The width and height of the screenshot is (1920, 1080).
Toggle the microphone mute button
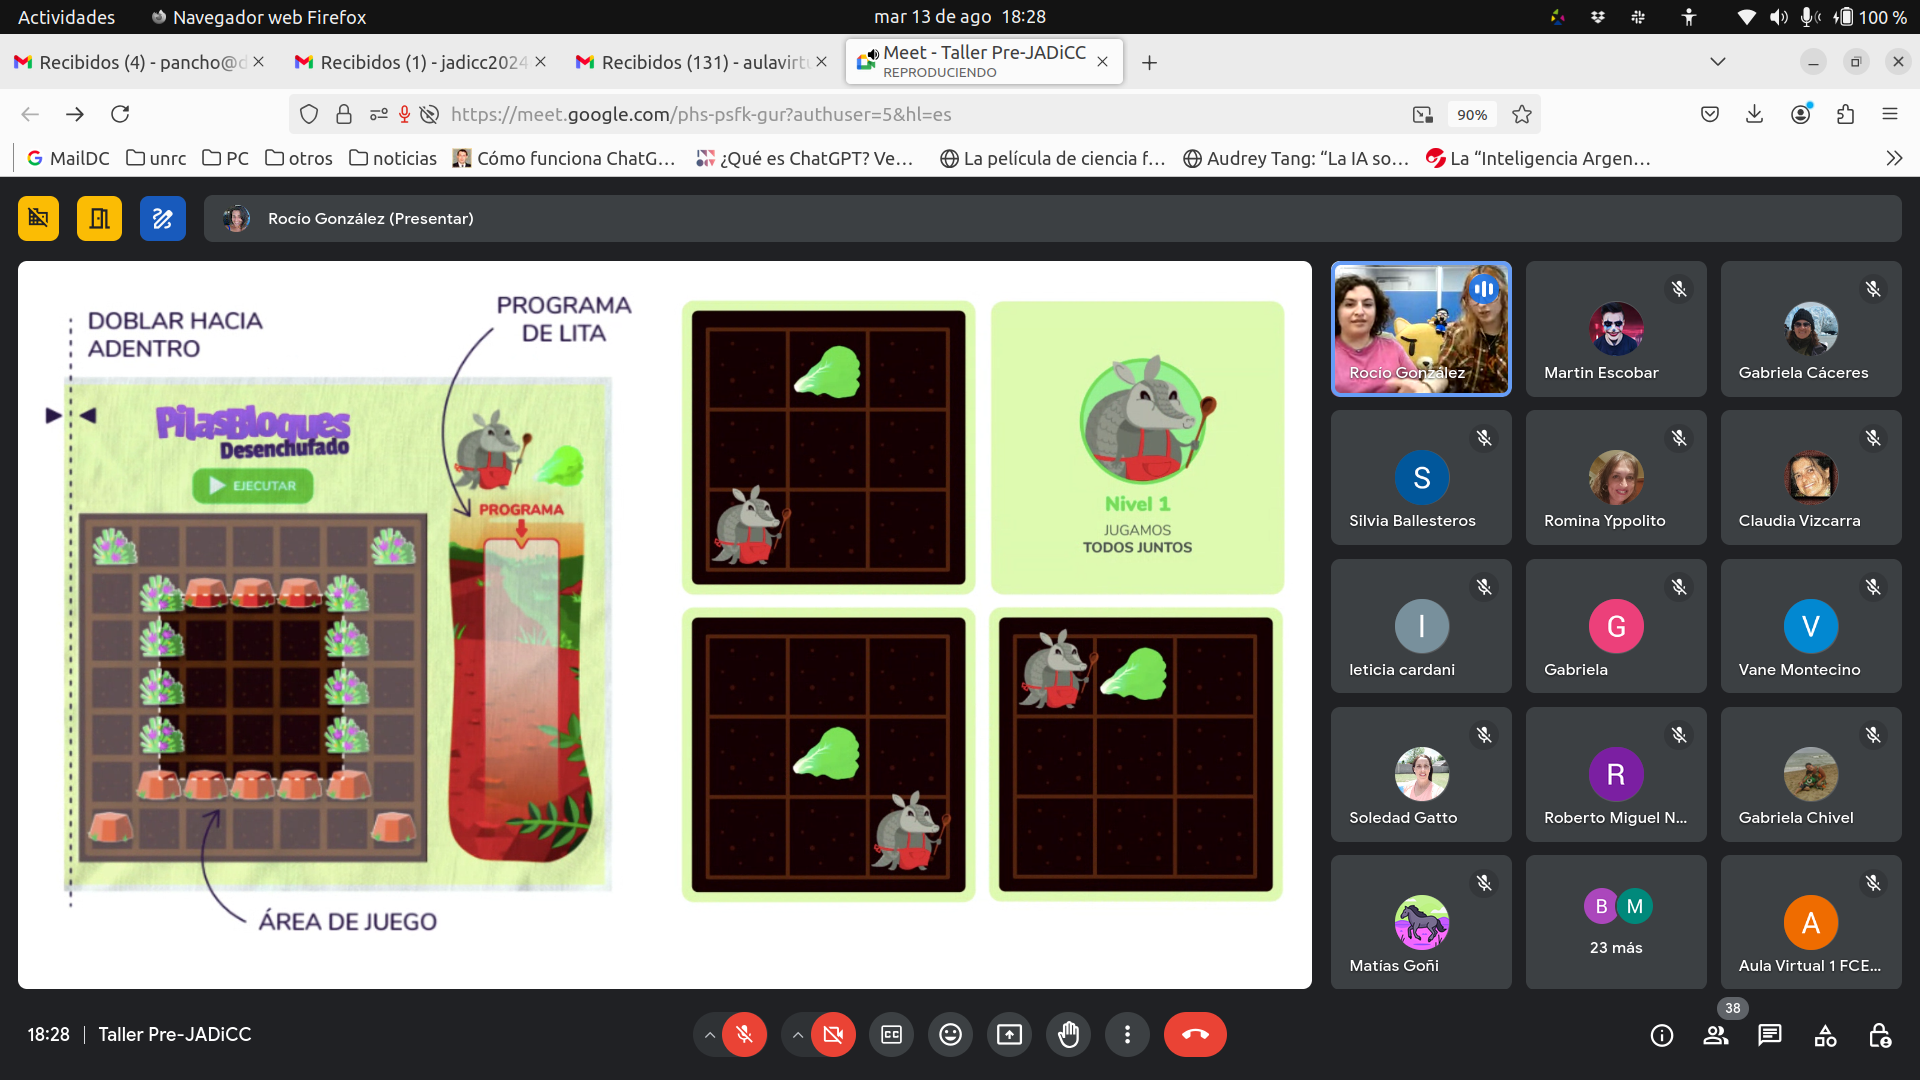744,1034
